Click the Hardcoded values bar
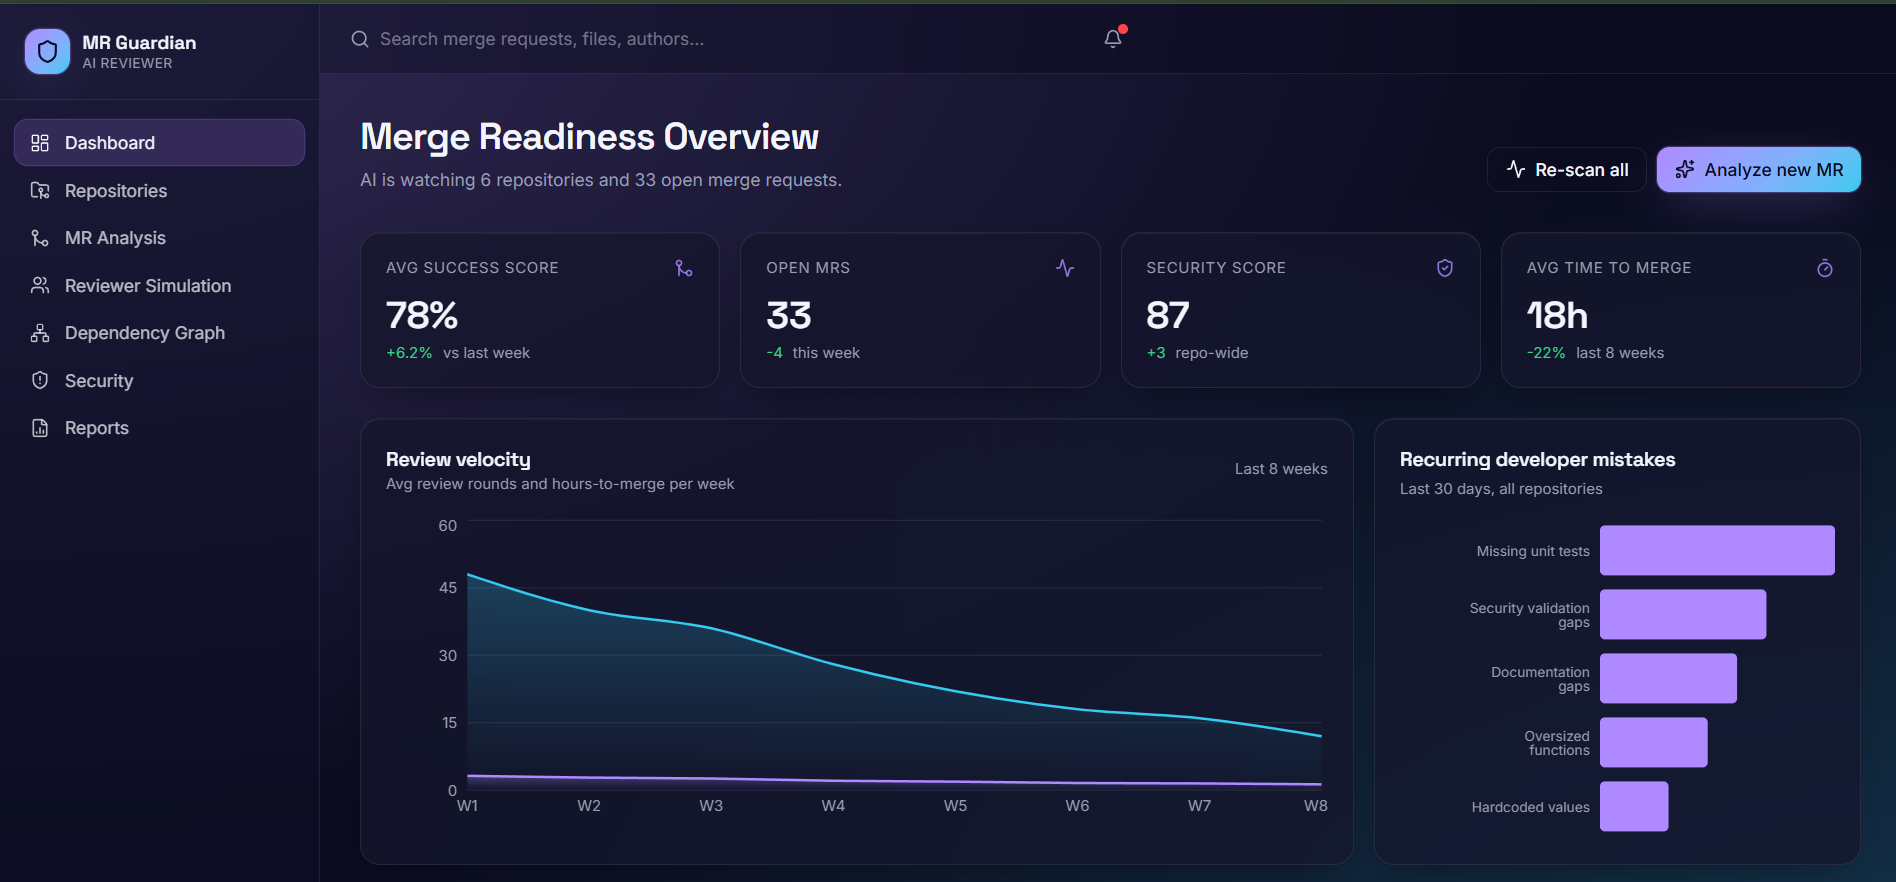This screenshot has width=1896, height=882. point(1634,807)
